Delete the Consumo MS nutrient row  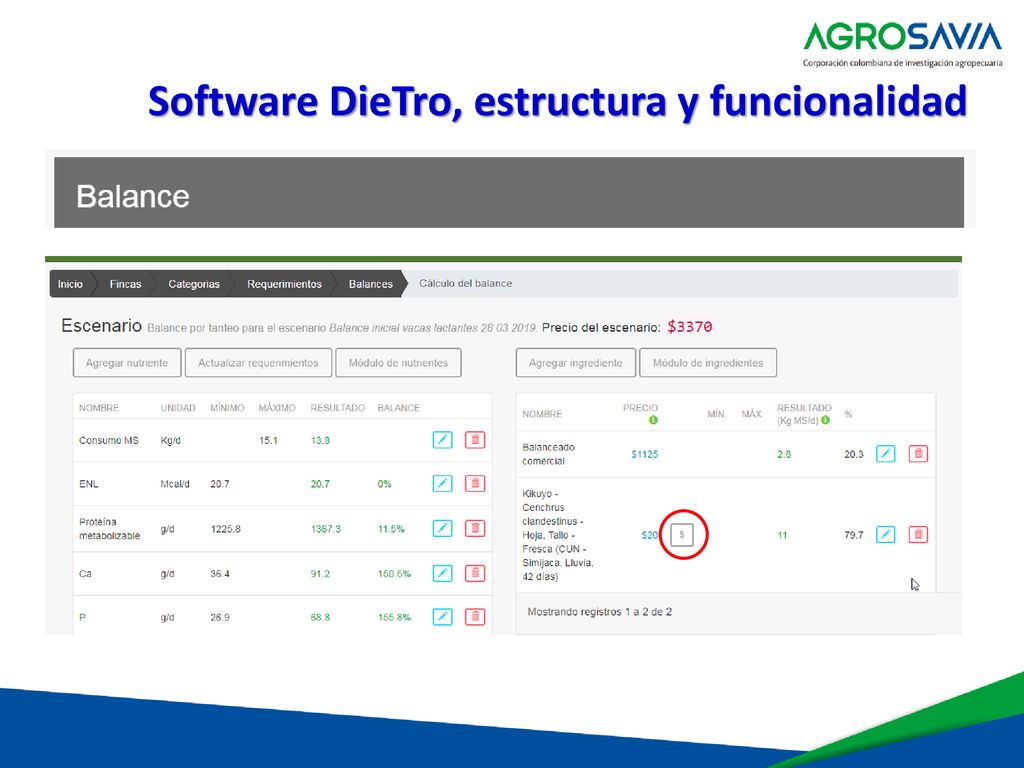point(475,440)
